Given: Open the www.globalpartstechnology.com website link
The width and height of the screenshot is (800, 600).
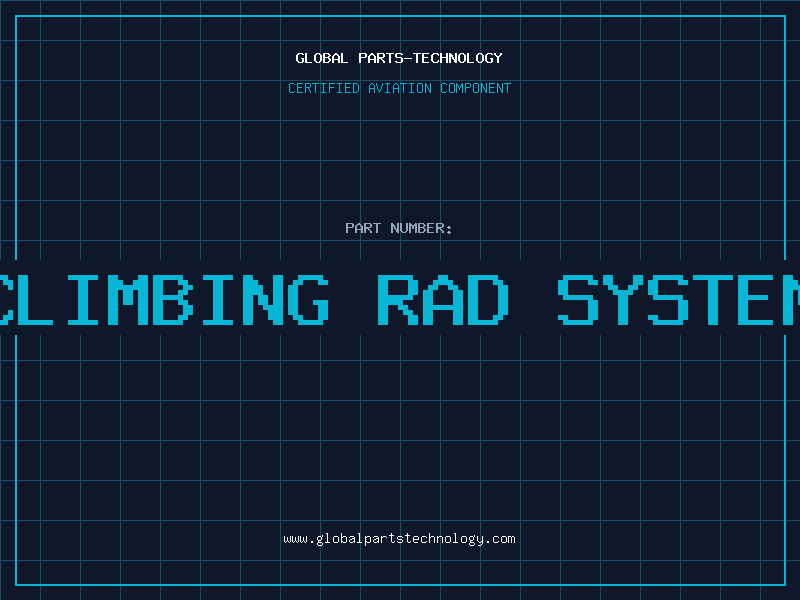Looking at the screenshot, I should pos(399,539).
